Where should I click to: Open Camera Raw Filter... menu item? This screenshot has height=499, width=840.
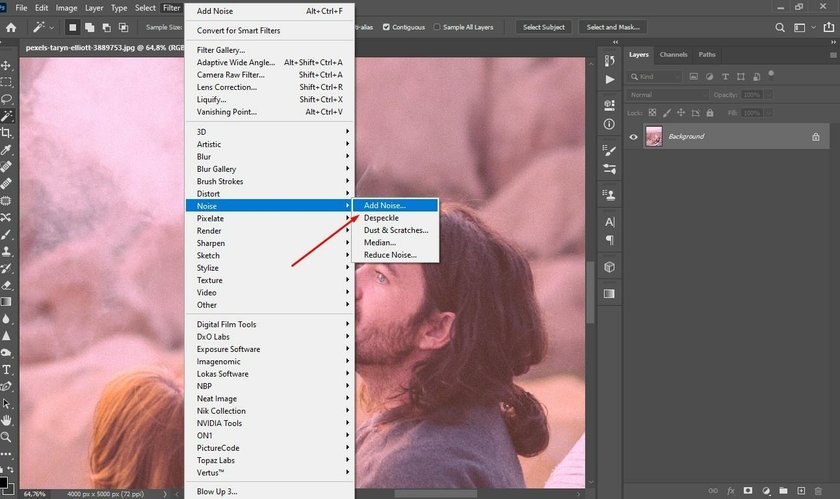(x=269, y=75)
